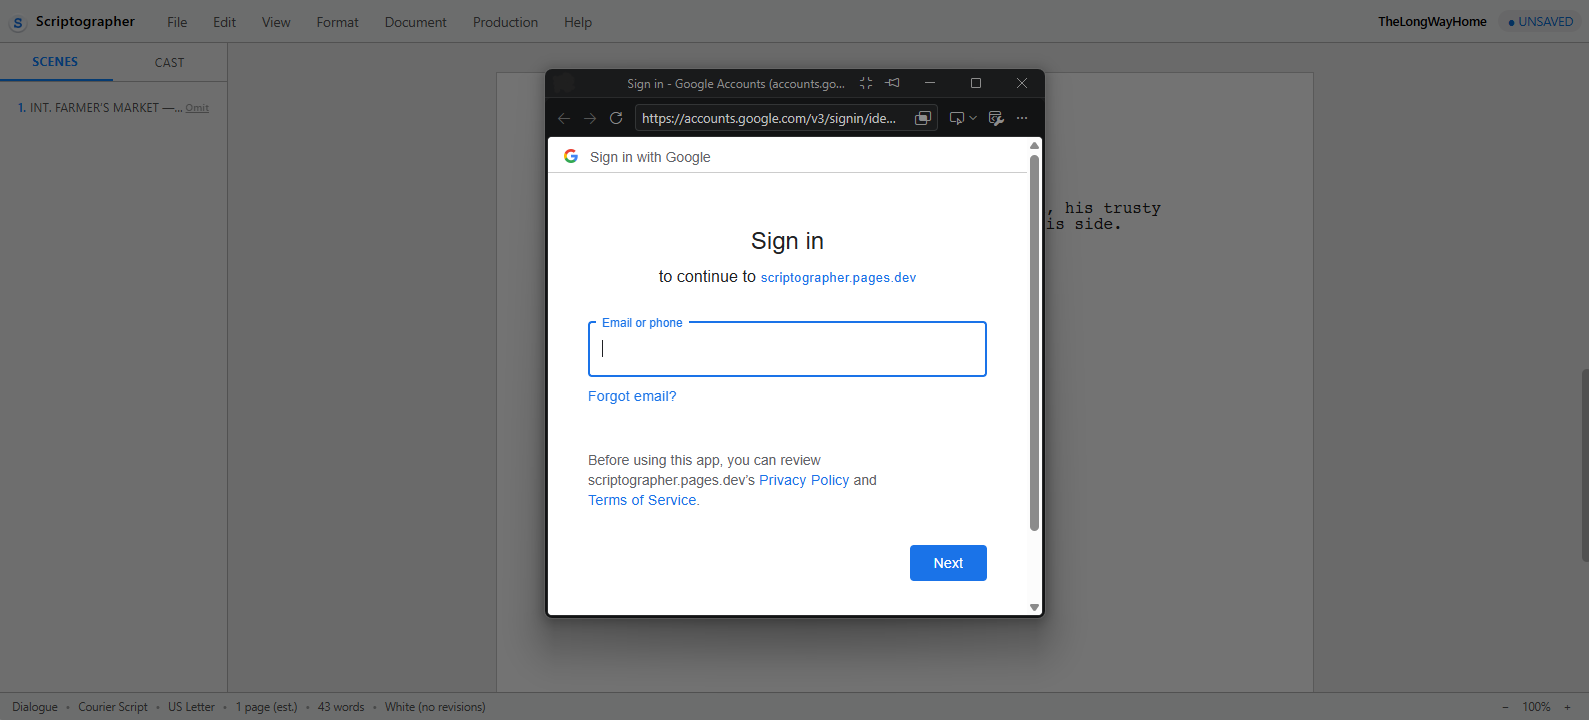The height and width of the screenshot is (720, 1589).
Task: Select scene 1 INT. FARMER'S MARKET
Action: pyautogui.click(x=98, y=107)
